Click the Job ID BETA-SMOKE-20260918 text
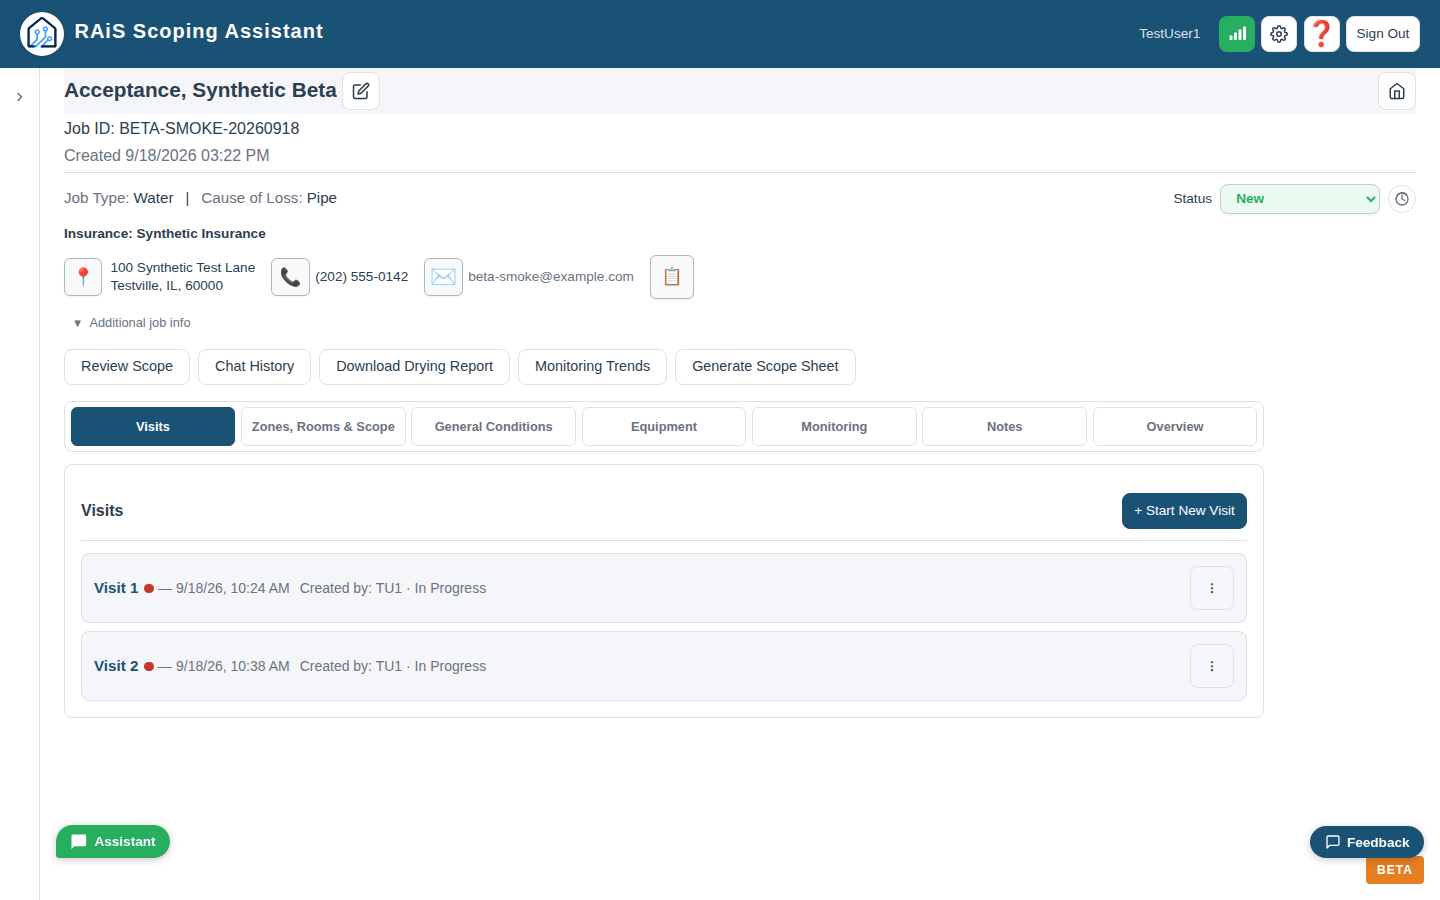Screen dimensions: 1440x900 pos(182,128)
